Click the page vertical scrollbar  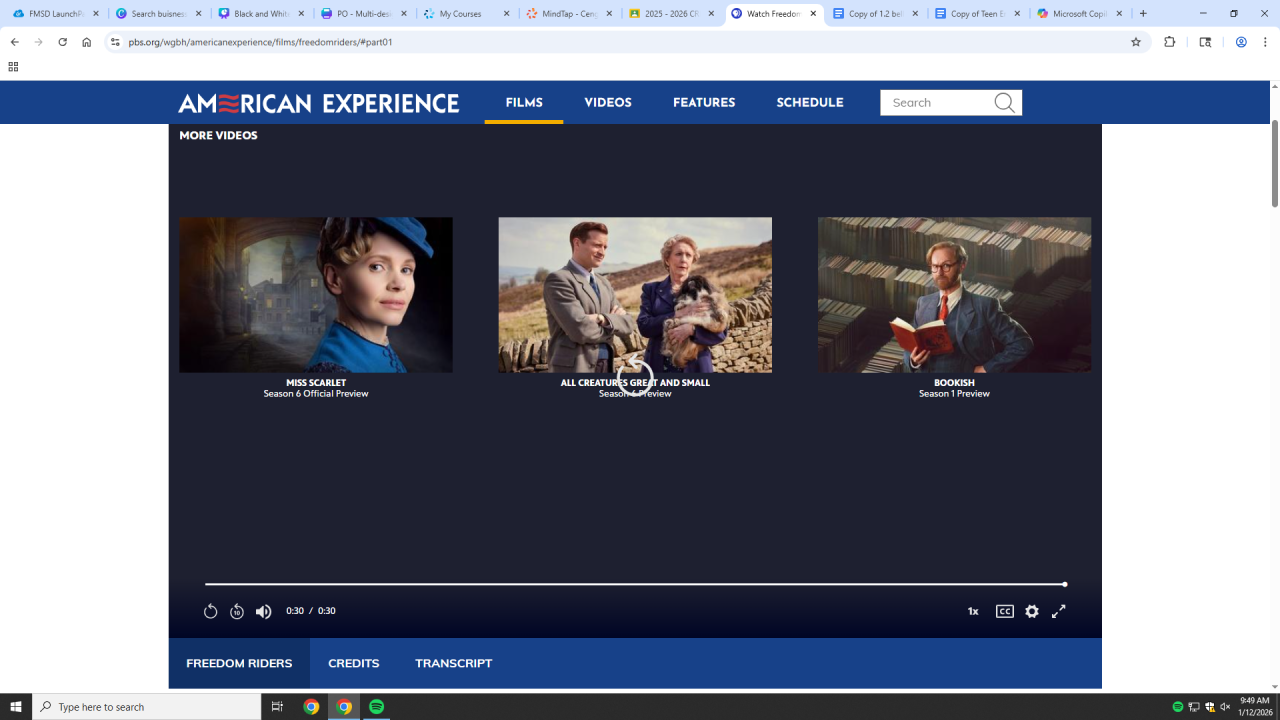[1275, 164]
